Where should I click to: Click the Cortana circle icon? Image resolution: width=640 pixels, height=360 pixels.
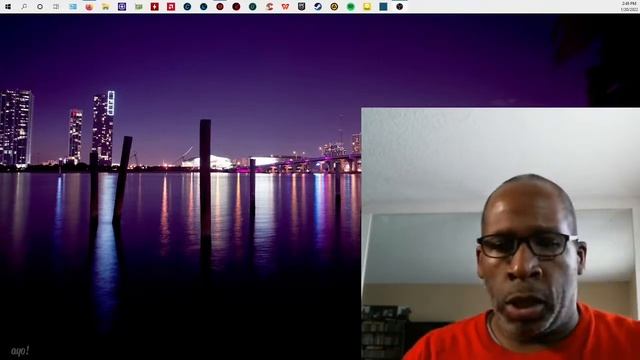tap(40, 7)
